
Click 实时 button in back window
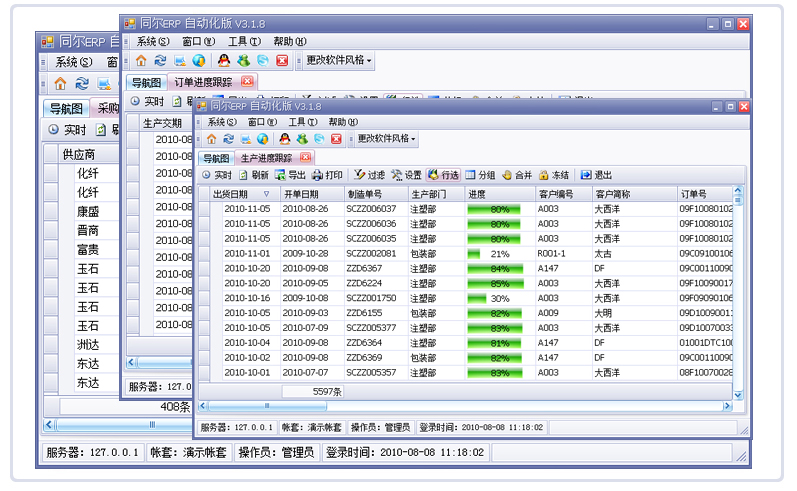(67, 130)
